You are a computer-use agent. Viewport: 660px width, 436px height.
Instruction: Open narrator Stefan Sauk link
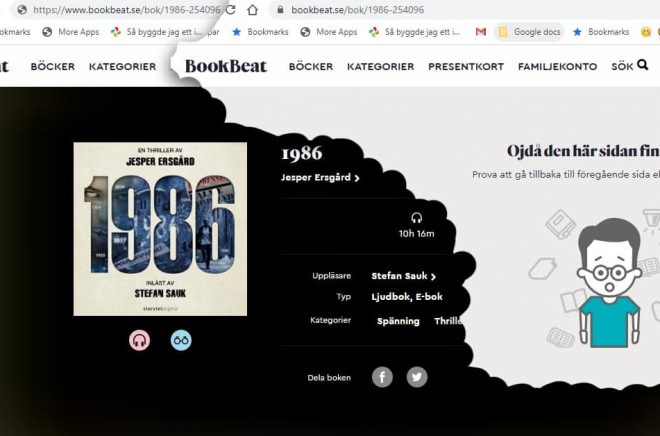coord(399,276)
